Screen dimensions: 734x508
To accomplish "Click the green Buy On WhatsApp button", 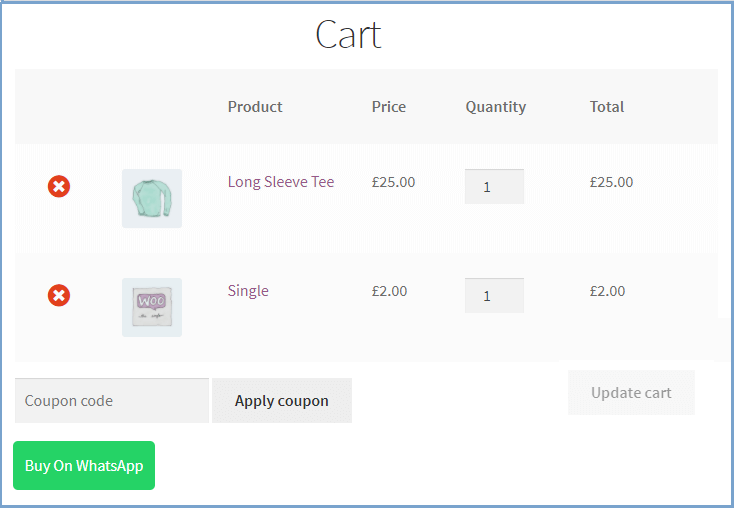I will coord(84,465).
